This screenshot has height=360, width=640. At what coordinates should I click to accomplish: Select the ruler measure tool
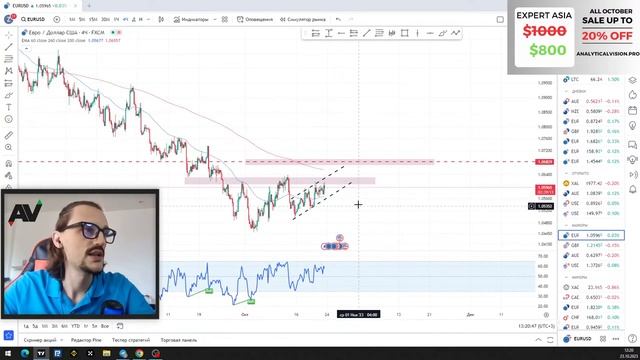click(9, 135)
